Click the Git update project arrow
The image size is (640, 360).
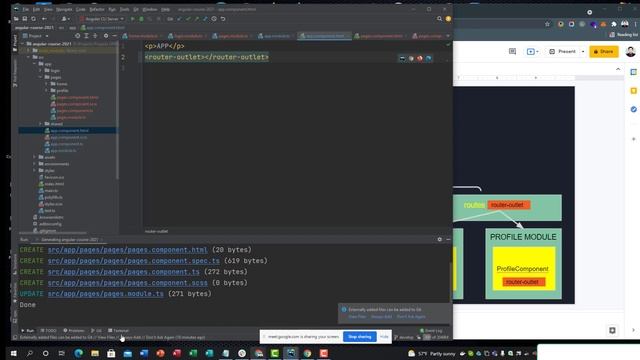point(180,19)
